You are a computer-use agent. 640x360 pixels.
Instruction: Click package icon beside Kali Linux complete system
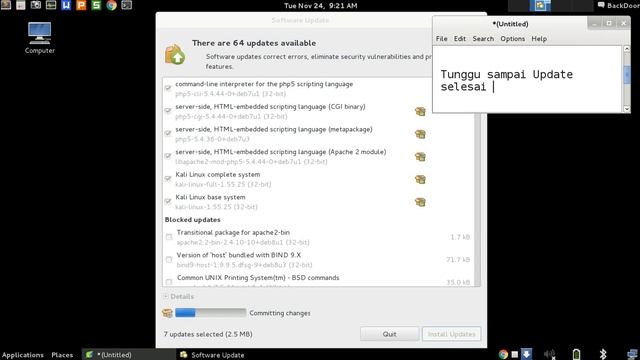pos(420,179)
